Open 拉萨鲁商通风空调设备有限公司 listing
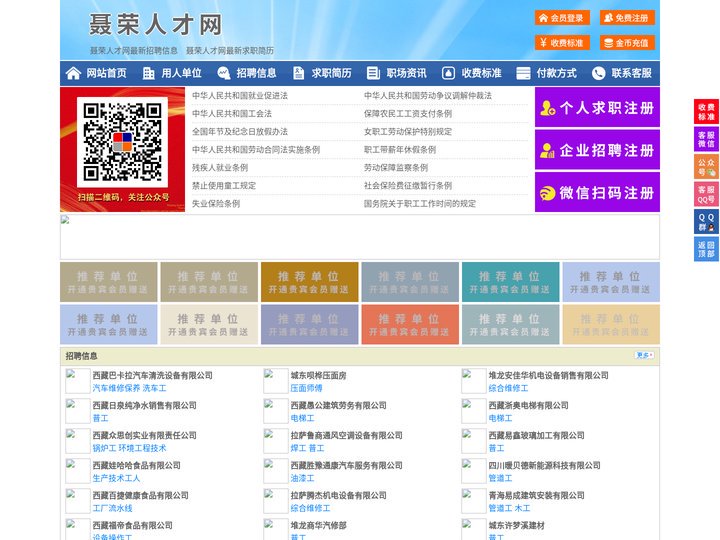Viewport: 720px width, 540px height. 347,435
